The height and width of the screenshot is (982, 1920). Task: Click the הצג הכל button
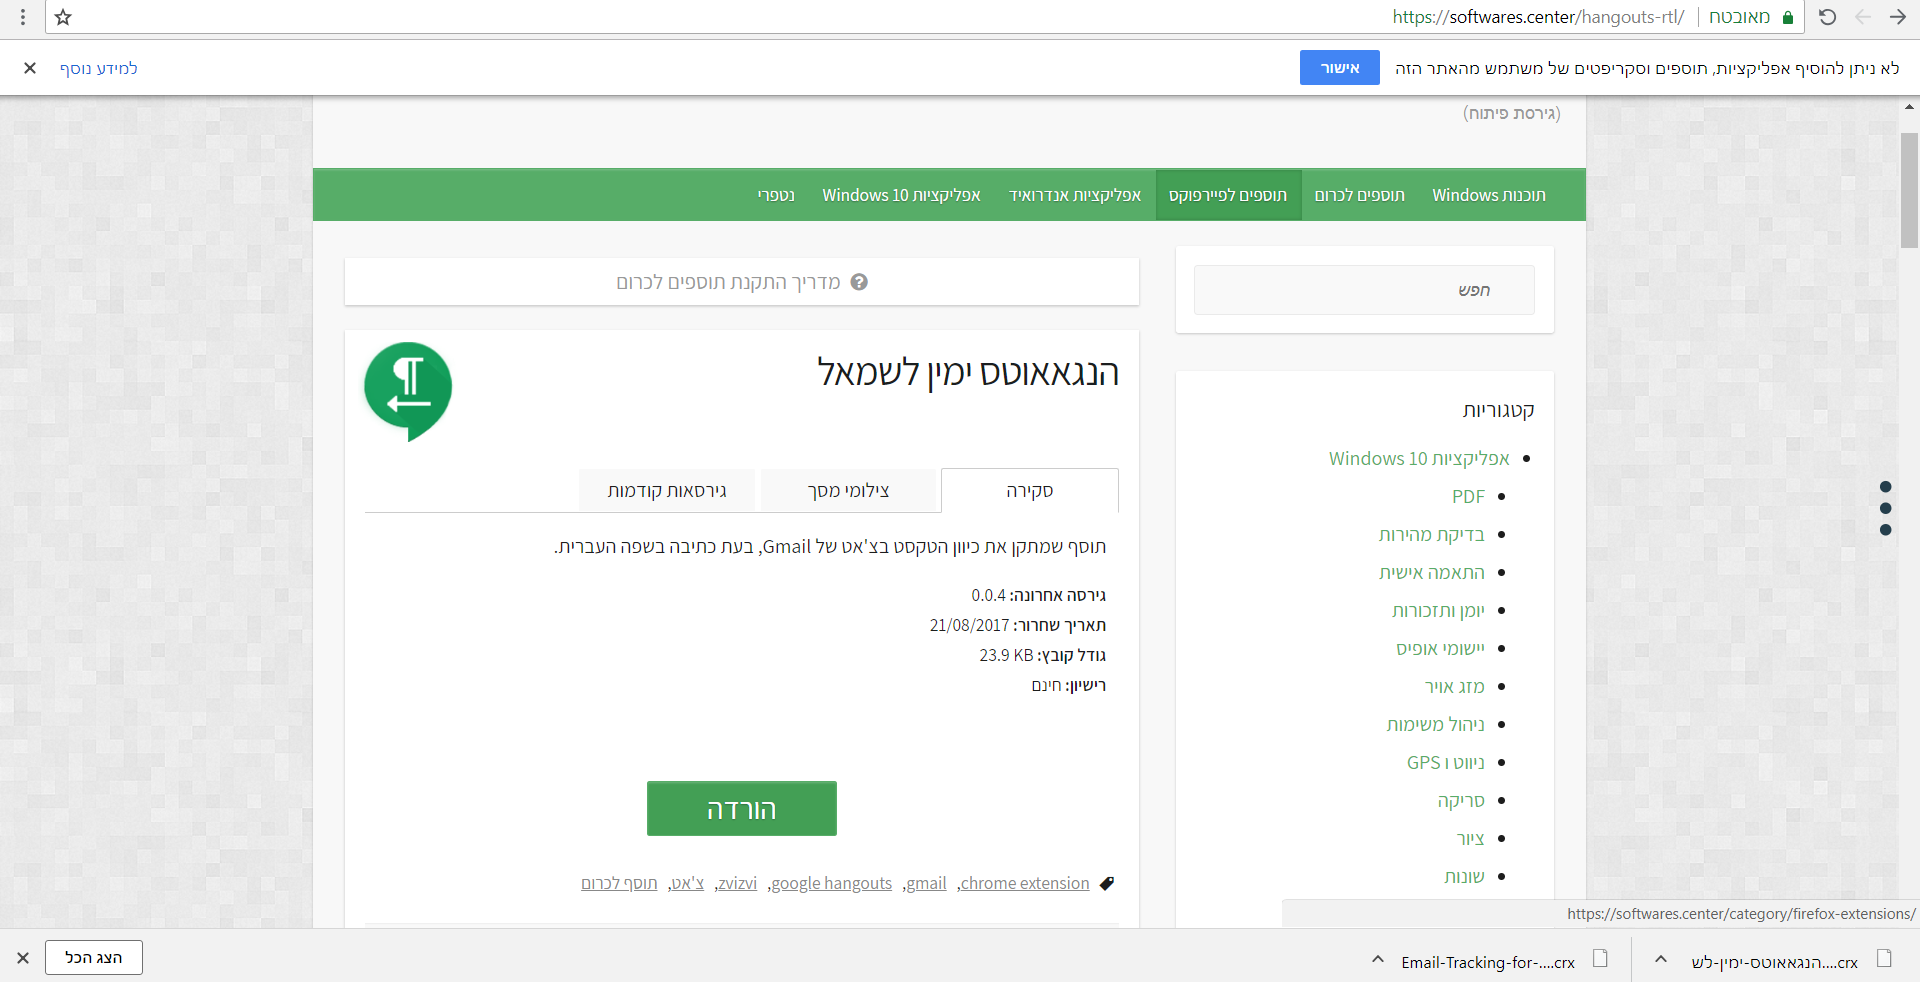(x=94, y=957)
